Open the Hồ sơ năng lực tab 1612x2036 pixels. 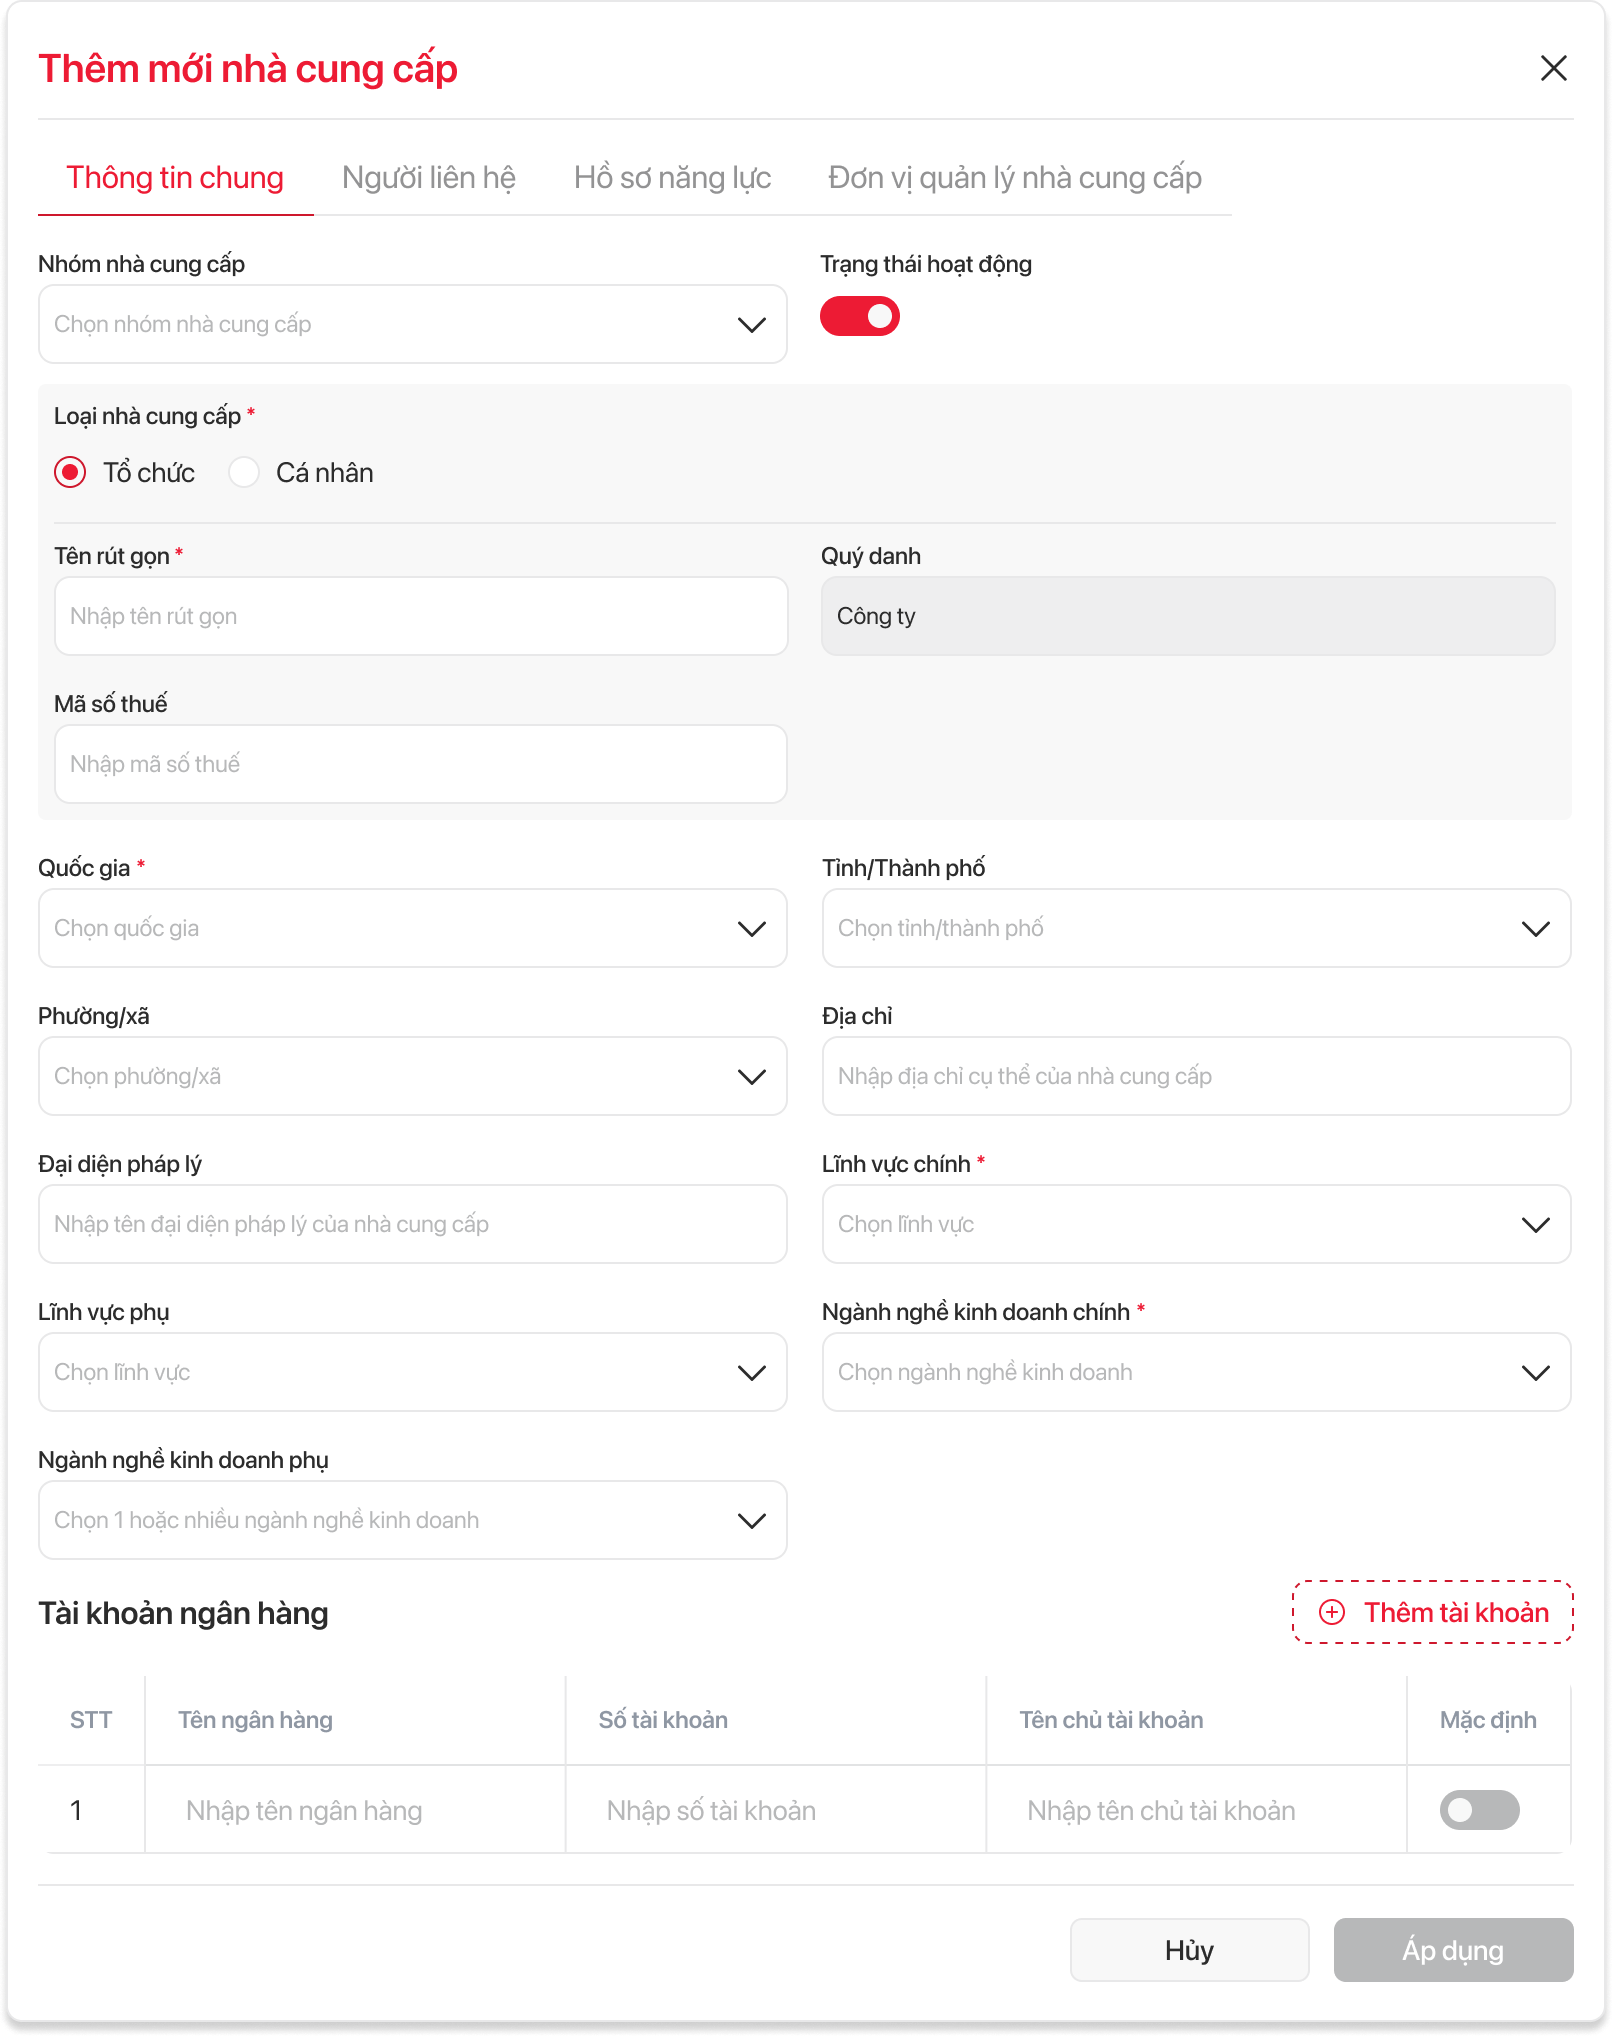pyautogui.click(x=672, y=178)
